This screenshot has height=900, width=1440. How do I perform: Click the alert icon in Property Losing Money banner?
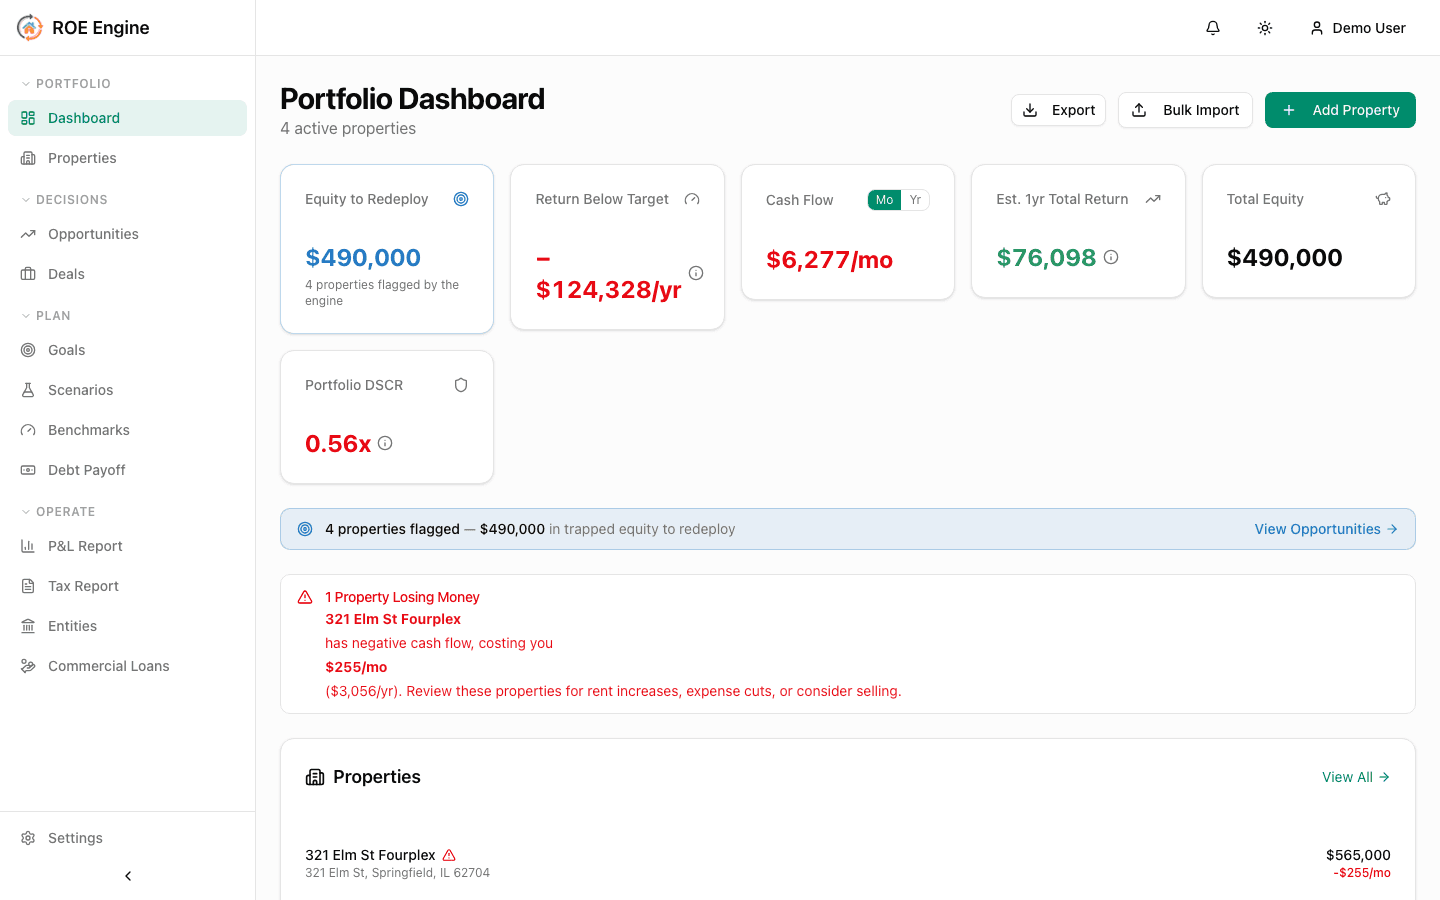(x=305, y=597)
